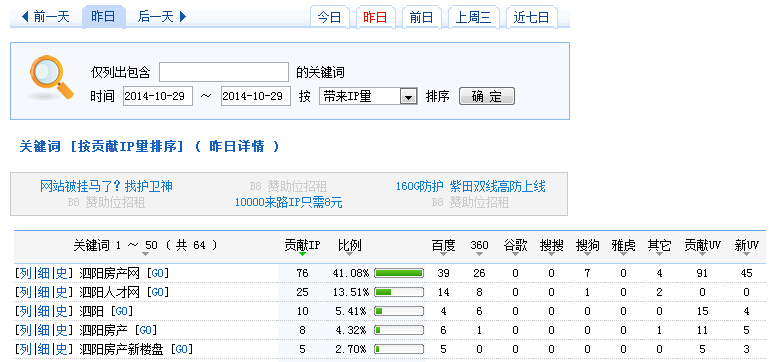Sort by 比例 column arrow
The image size is (776, 362).
[x=350, y=254]
